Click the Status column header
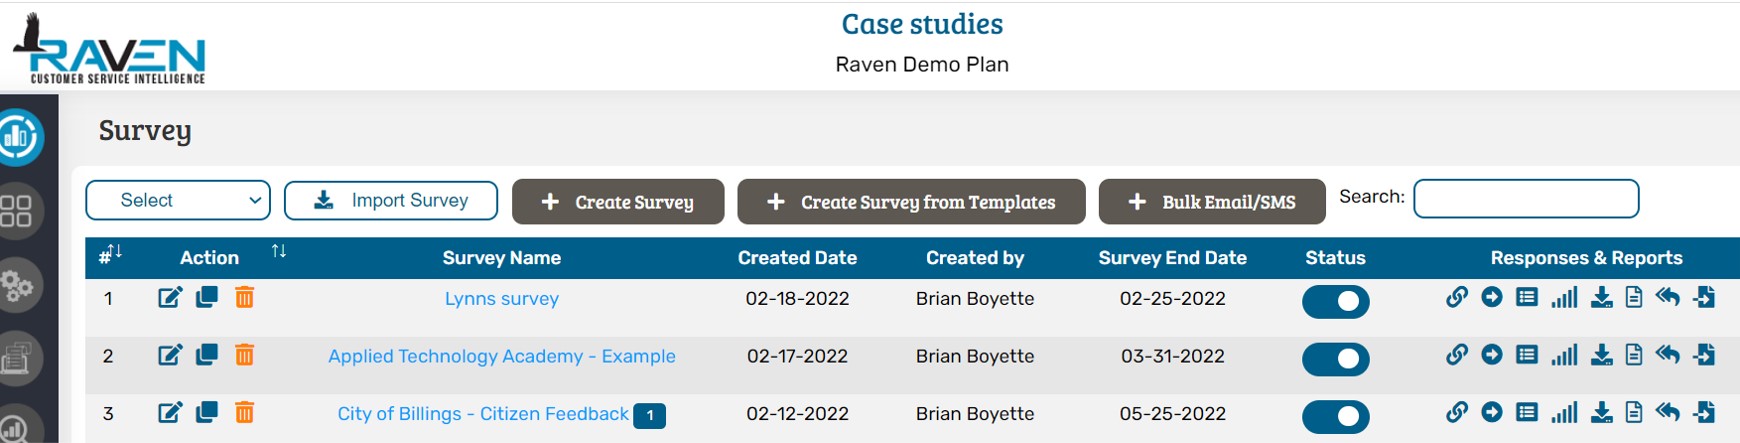 tap(1335, 257)
